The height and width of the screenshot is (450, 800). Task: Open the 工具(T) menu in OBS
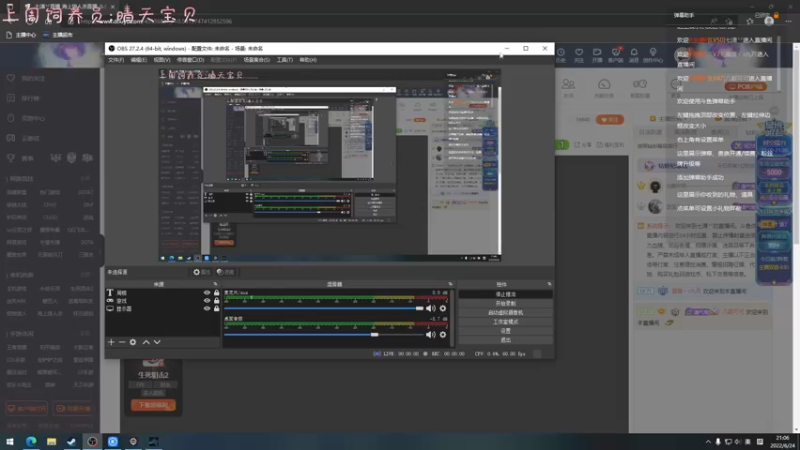285,60
